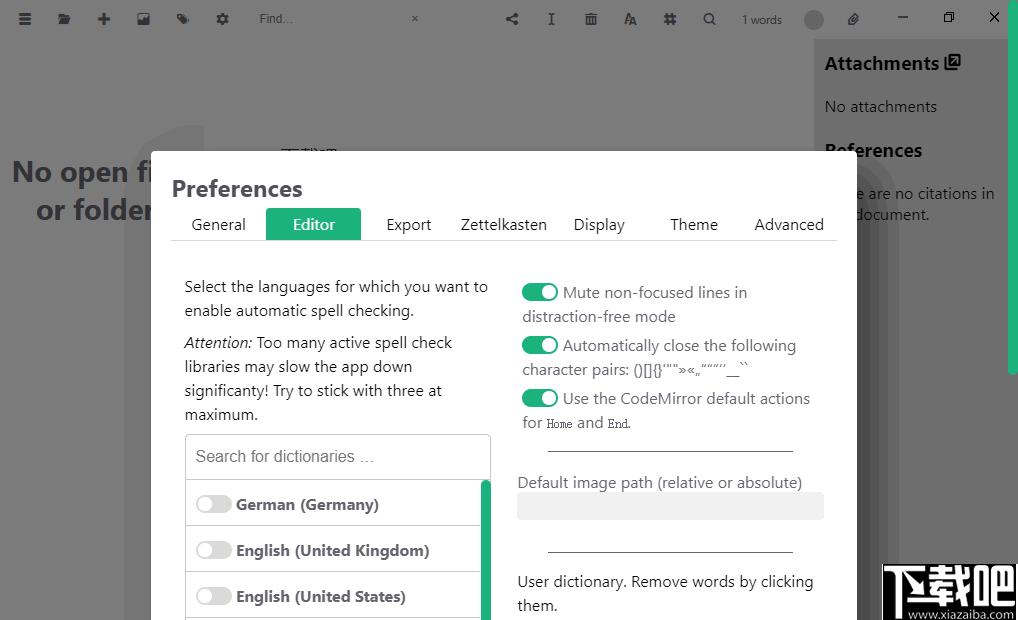Delete file using trash icon
The height and width of the screenshot is (620, 1018).
[x=591, y=19]
